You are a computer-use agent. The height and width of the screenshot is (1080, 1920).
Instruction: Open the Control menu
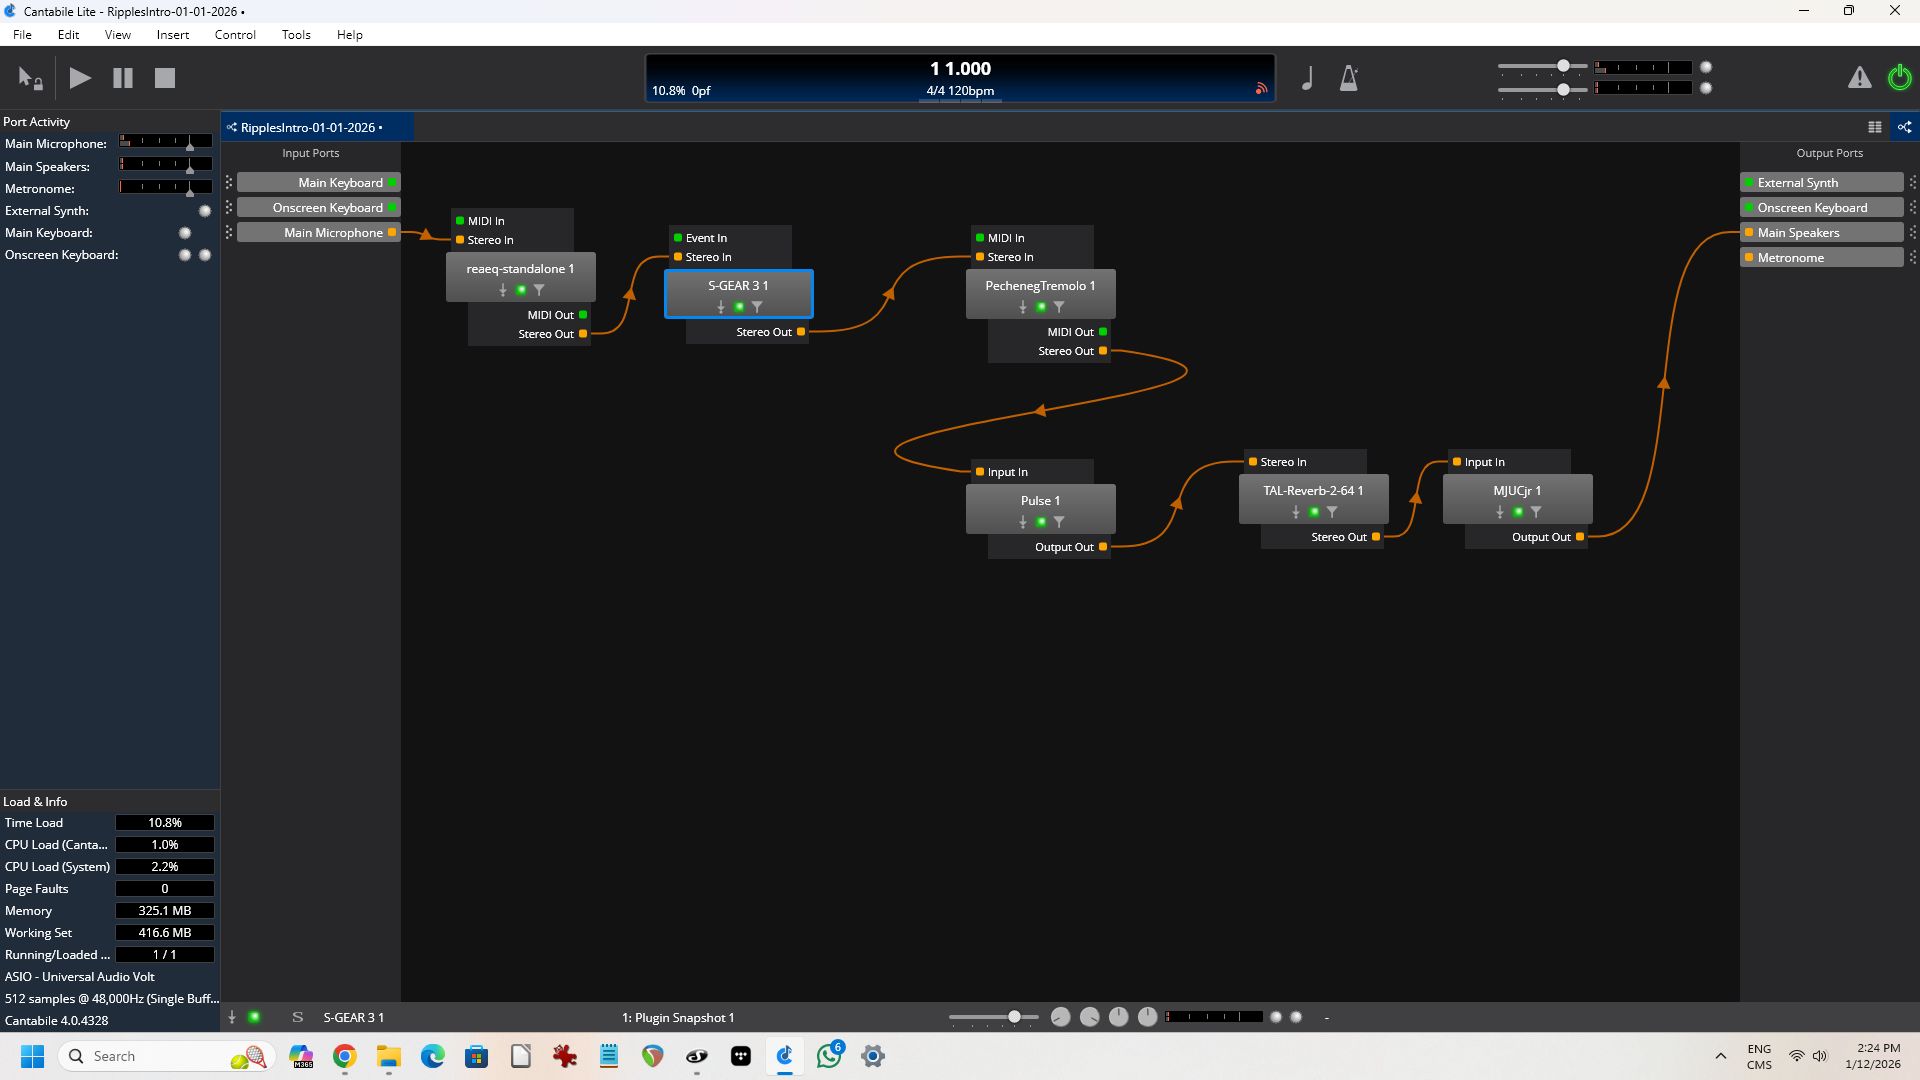tap(235, 34)
